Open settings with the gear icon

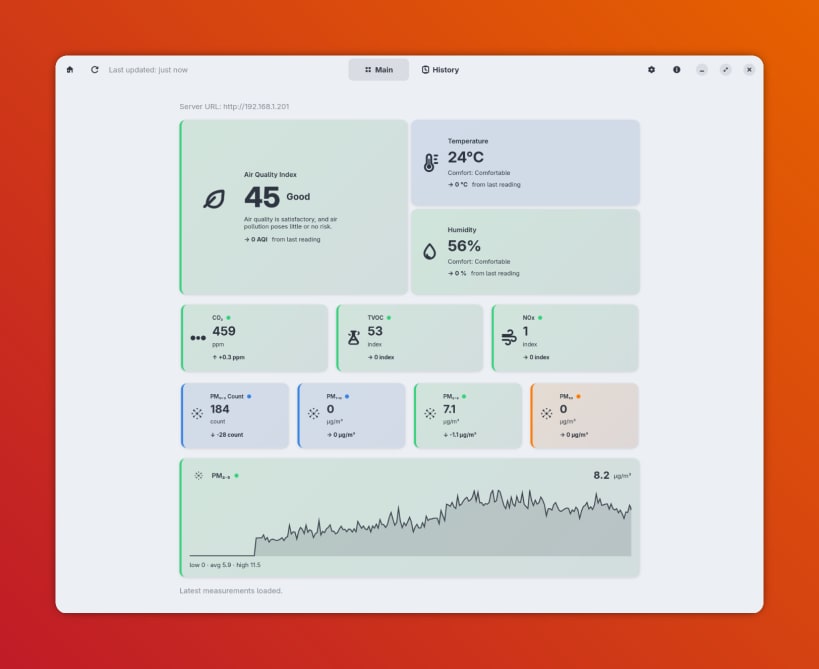651,69
